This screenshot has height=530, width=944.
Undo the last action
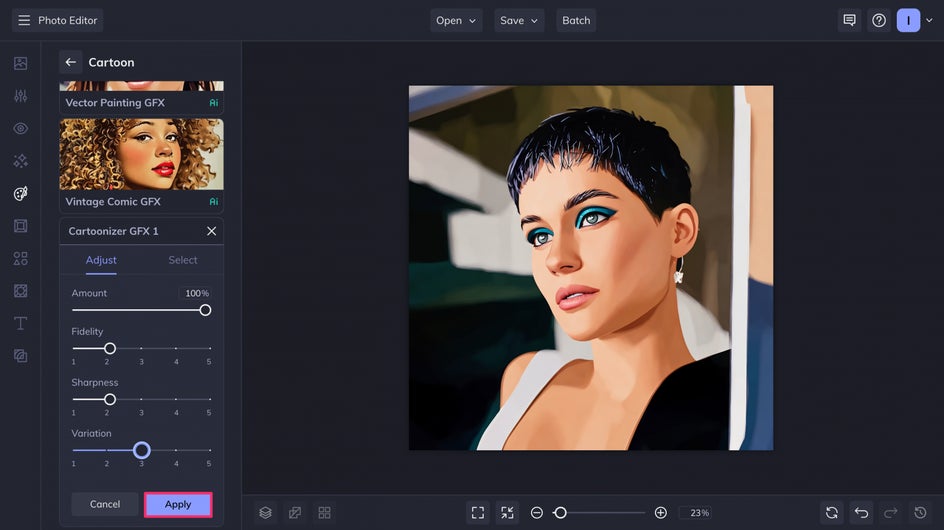click(862, 513)
